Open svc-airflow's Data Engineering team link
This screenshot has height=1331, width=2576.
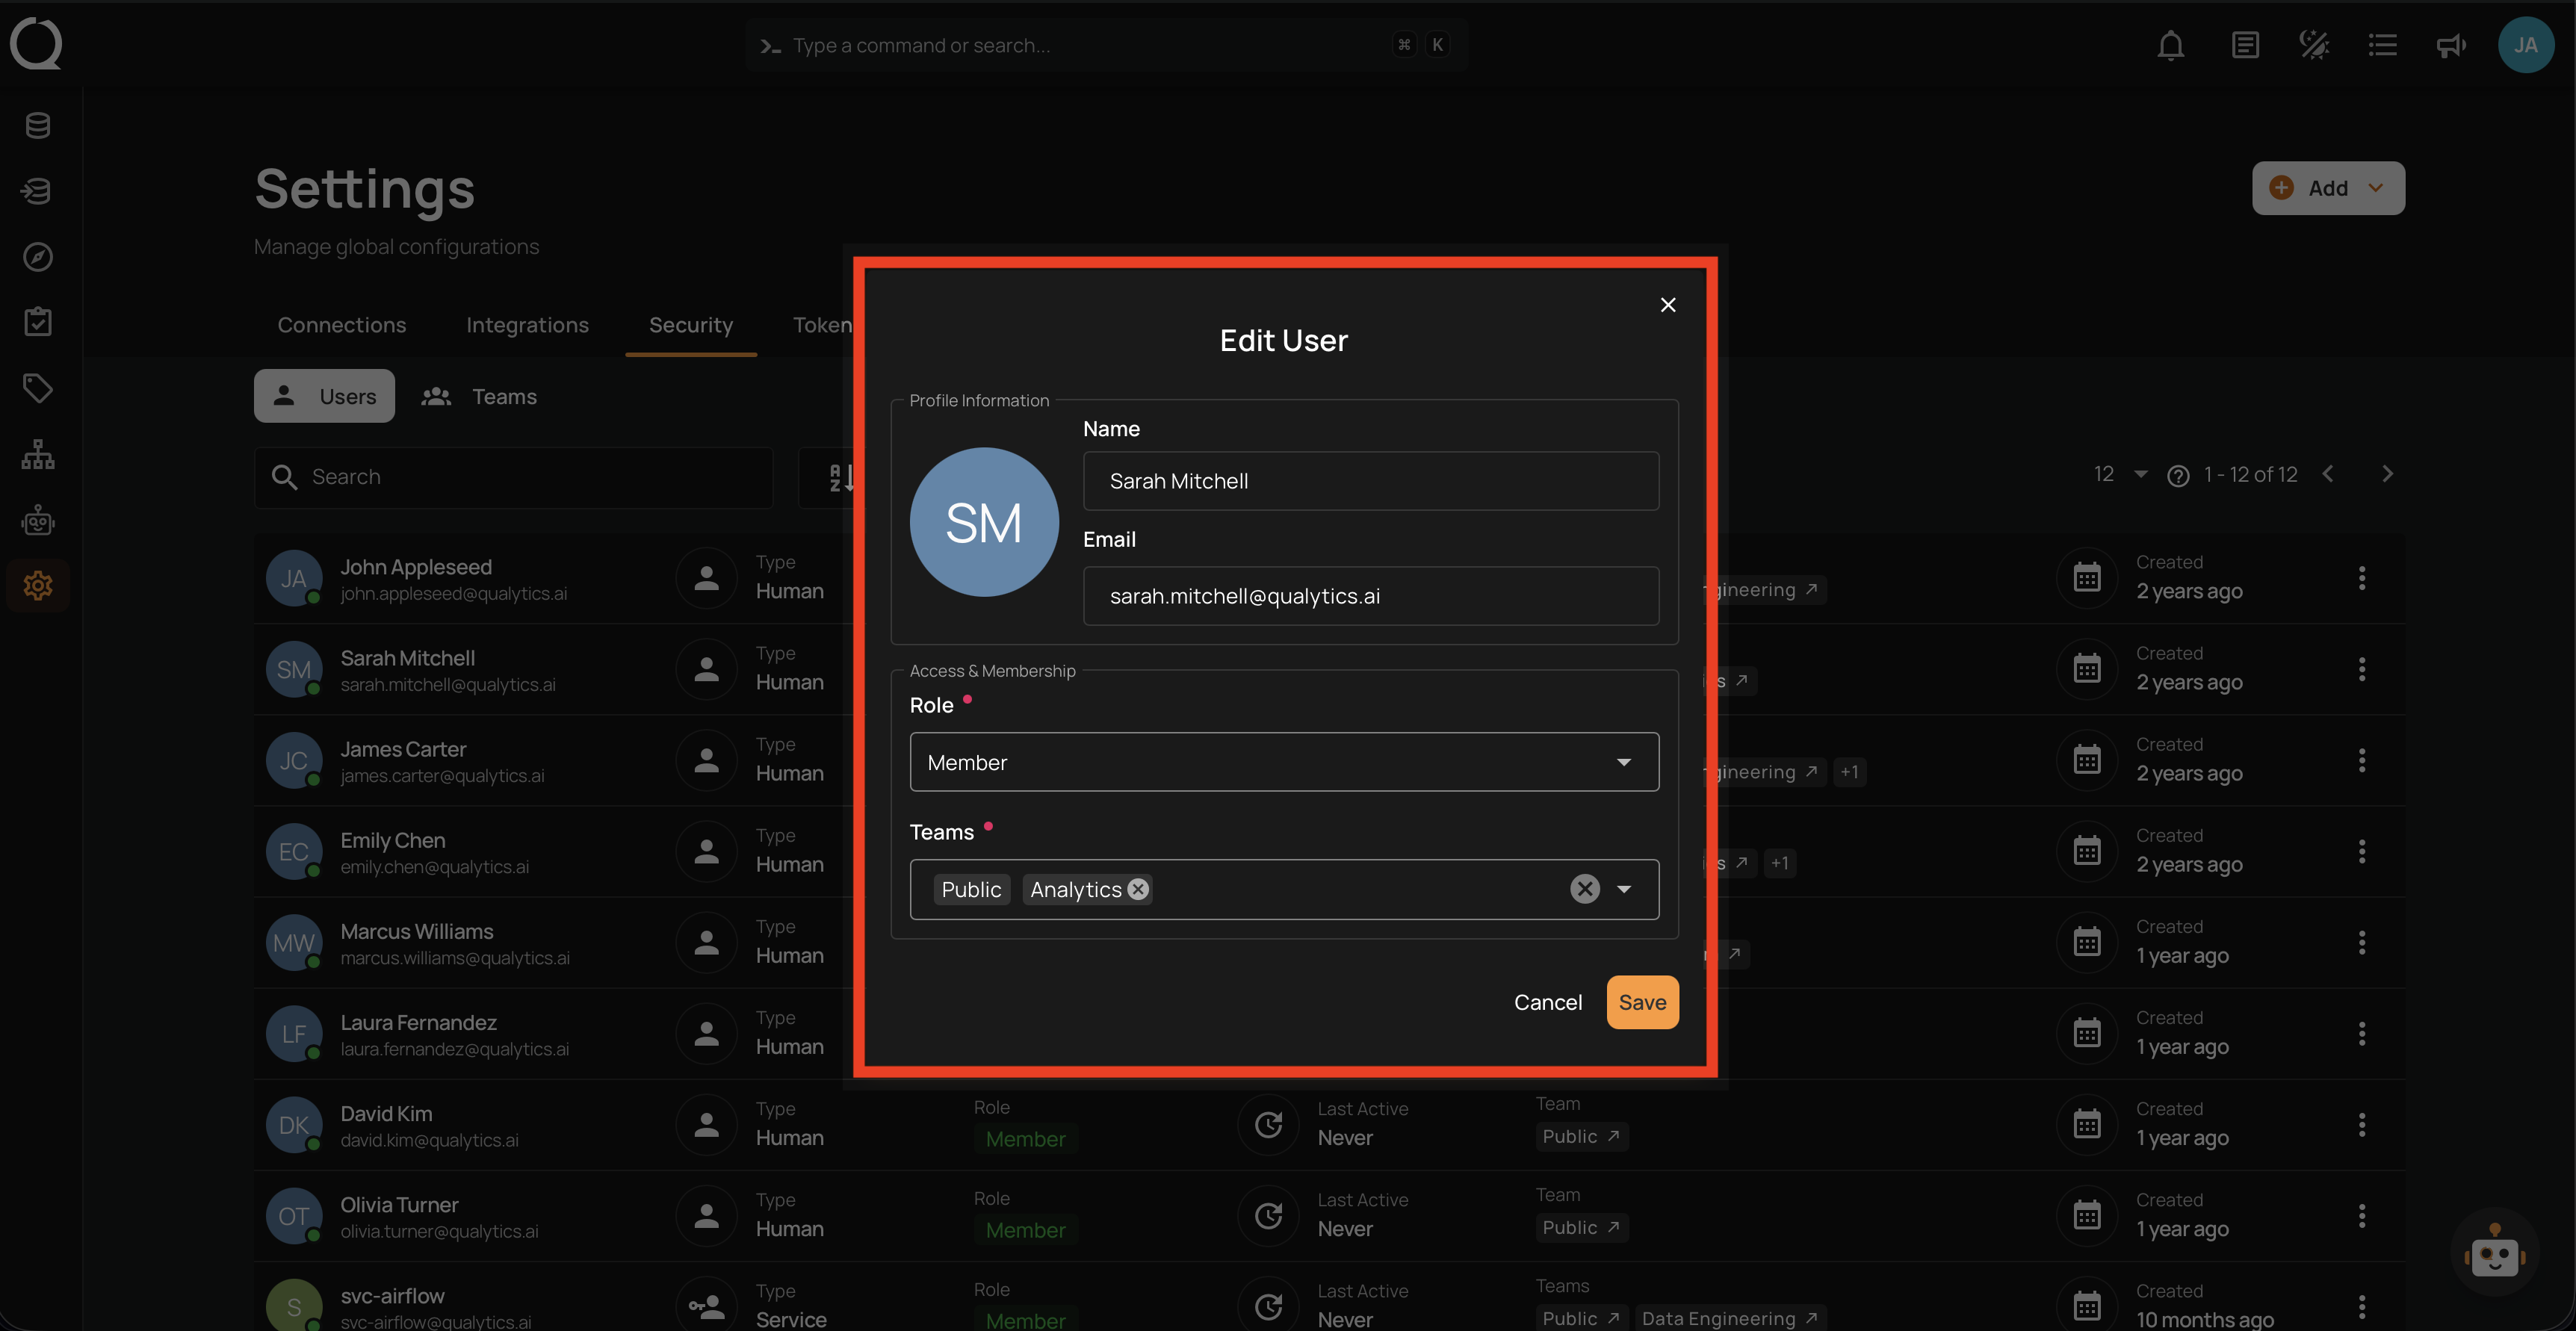(1730, 1318)
